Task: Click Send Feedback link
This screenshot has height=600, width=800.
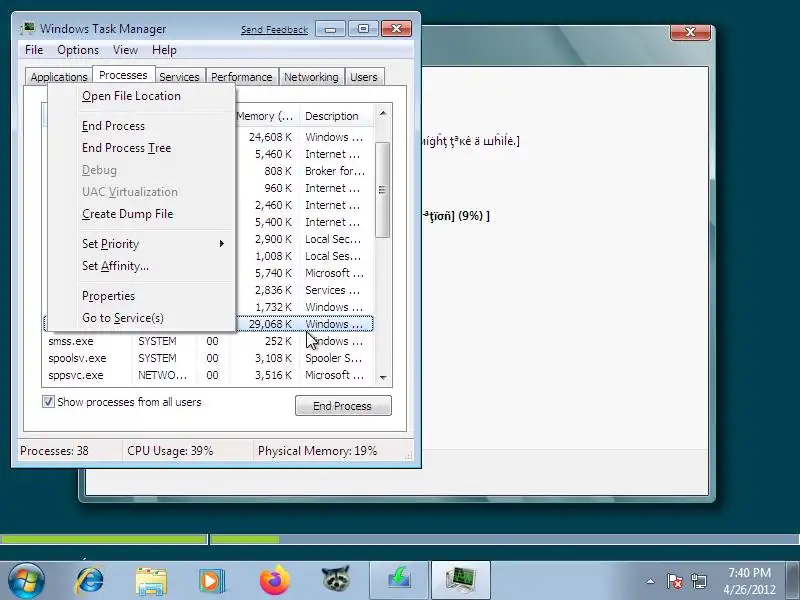Action: coord(274,30)
